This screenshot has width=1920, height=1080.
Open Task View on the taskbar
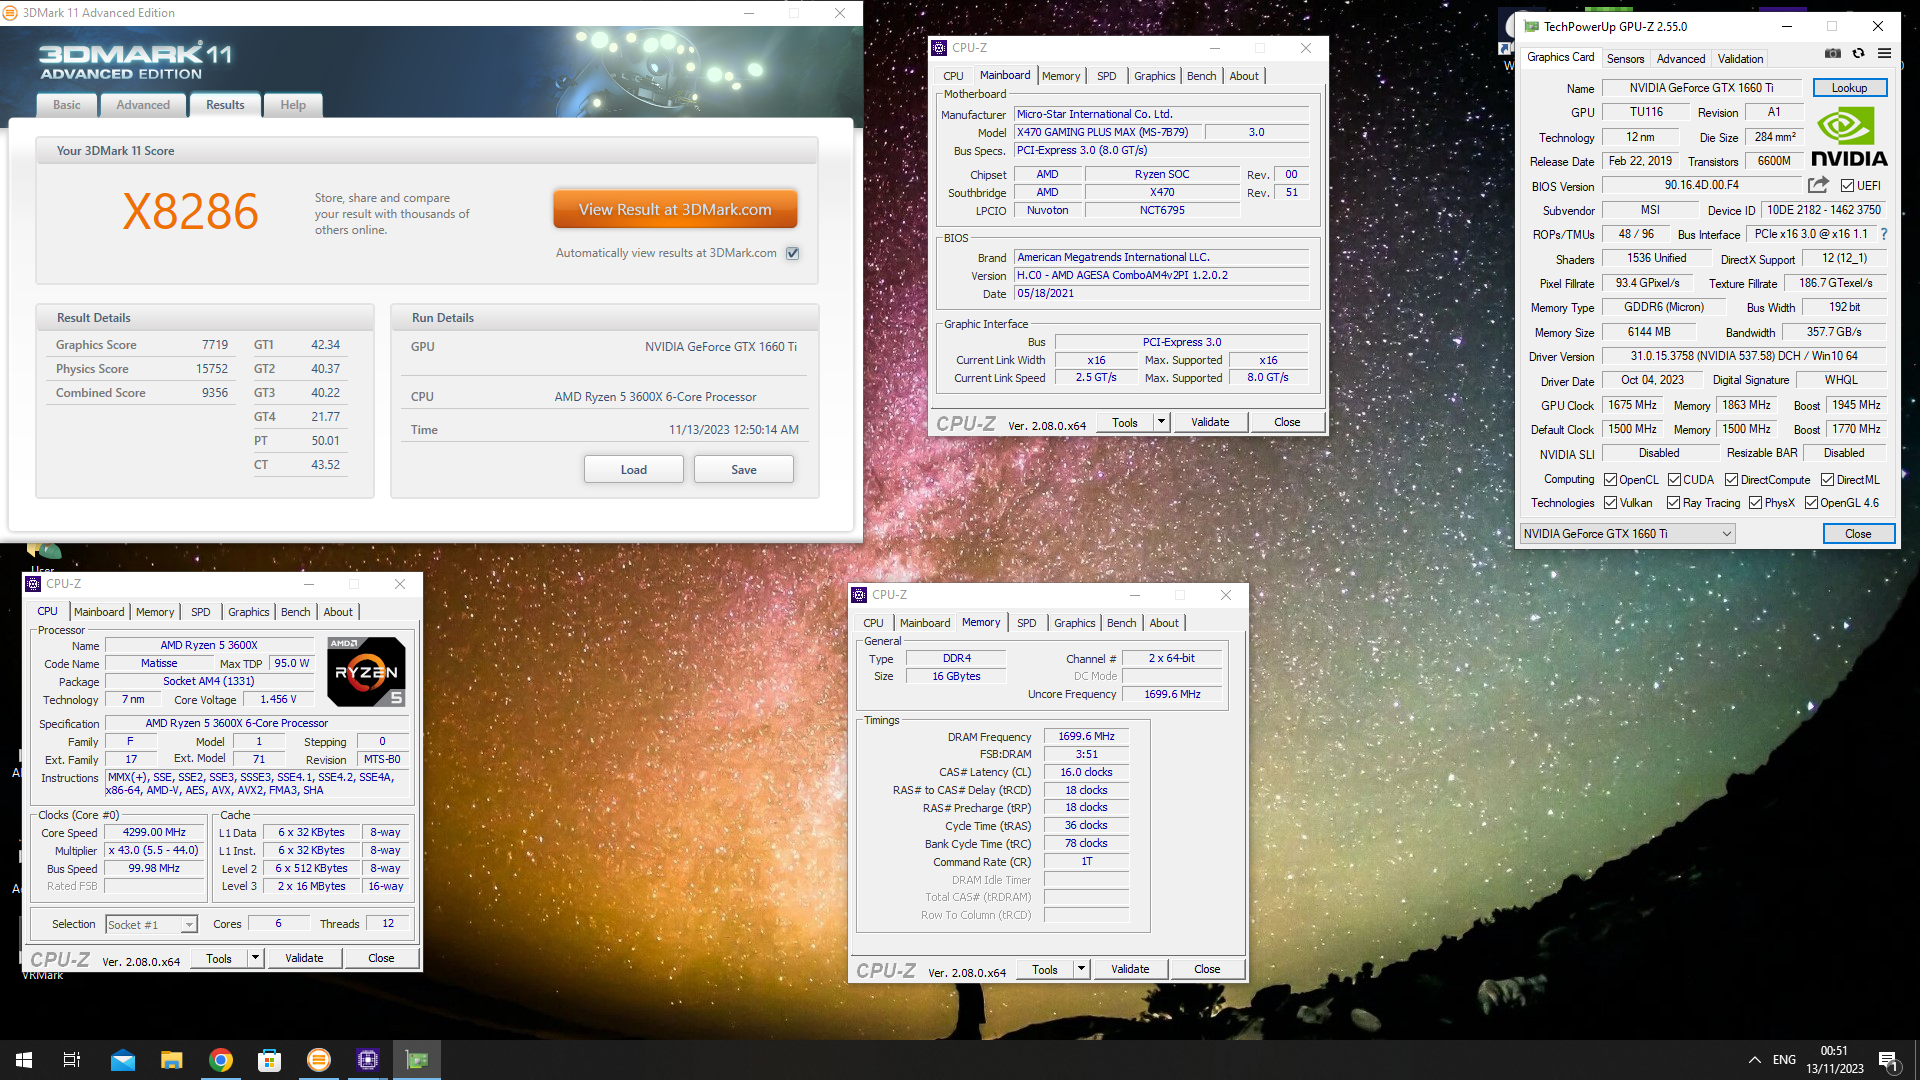tap(72, 1060)
